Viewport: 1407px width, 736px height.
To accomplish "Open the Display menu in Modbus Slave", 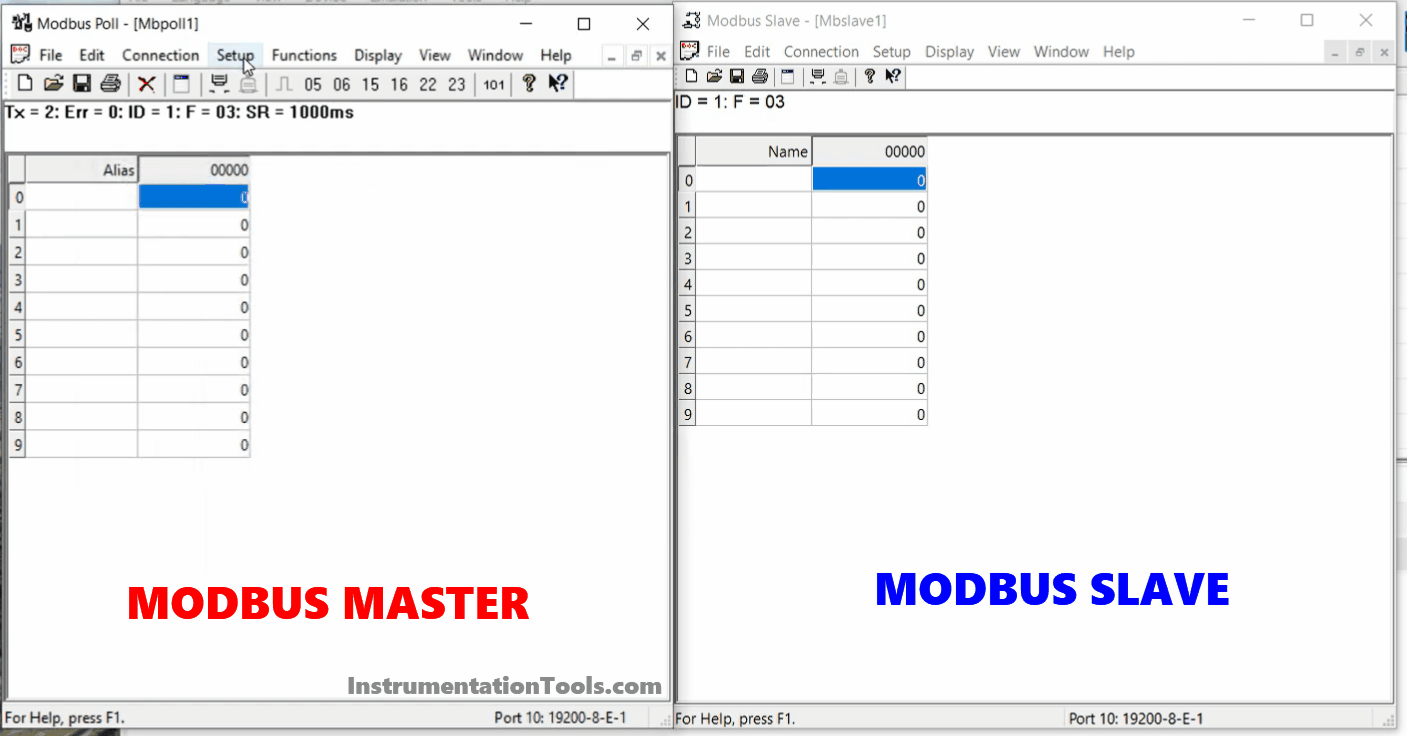I will pyautogui.click(x=950, y=51).
